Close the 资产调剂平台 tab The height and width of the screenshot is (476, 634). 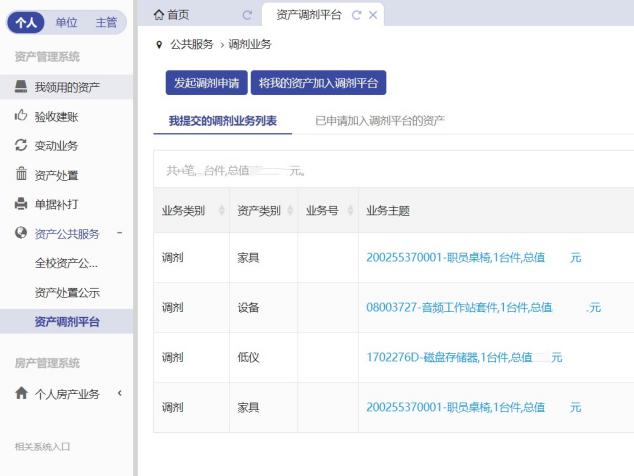coord(373,15)
